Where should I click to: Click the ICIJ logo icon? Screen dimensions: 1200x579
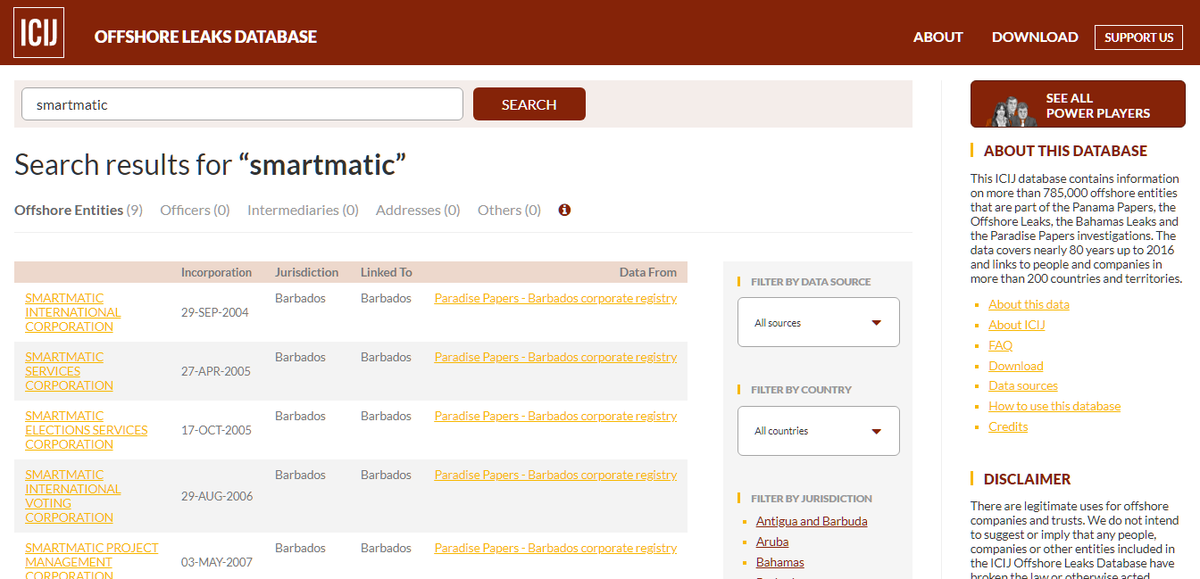(39, 35)
